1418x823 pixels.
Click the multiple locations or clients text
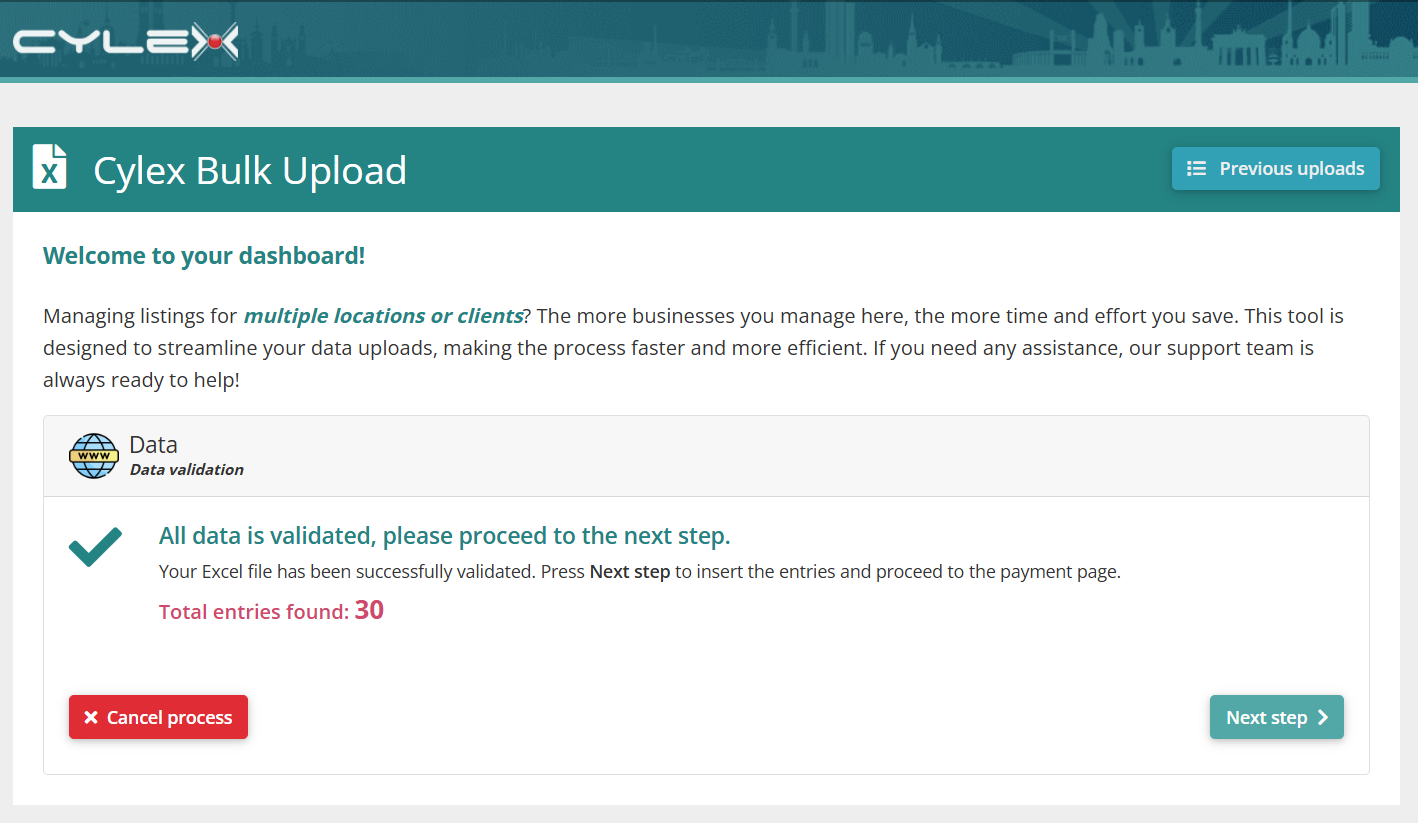383,316
